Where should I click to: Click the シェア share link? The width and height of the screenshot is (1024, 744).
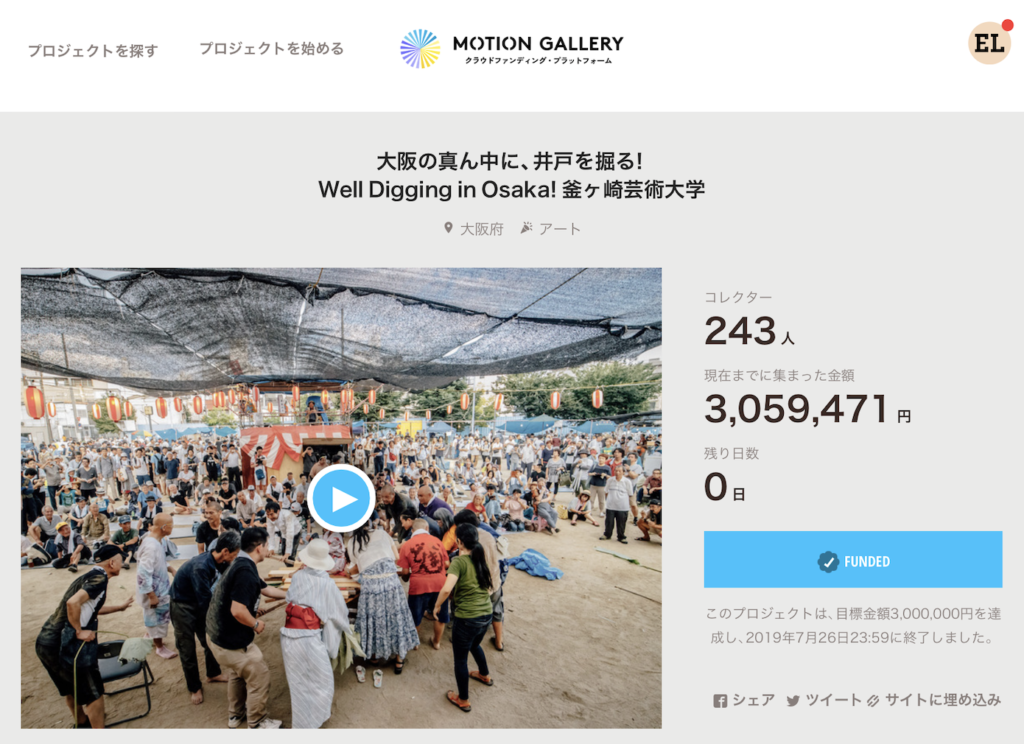(753, 700)
